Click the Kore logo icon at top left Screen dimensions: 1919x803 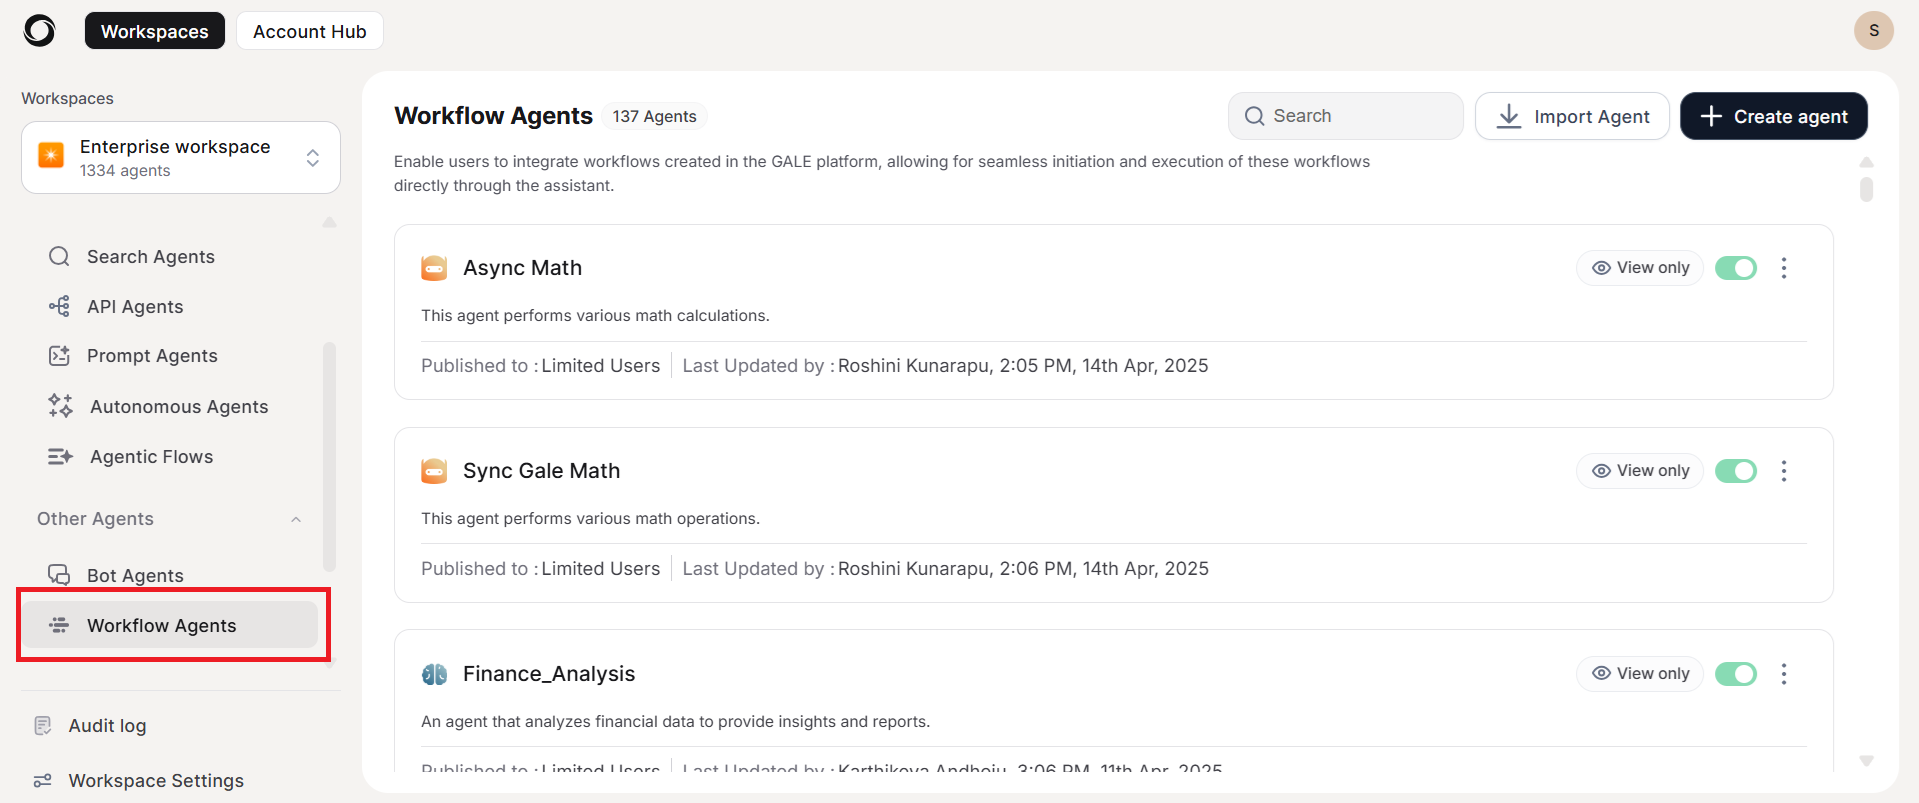[39, 31]
